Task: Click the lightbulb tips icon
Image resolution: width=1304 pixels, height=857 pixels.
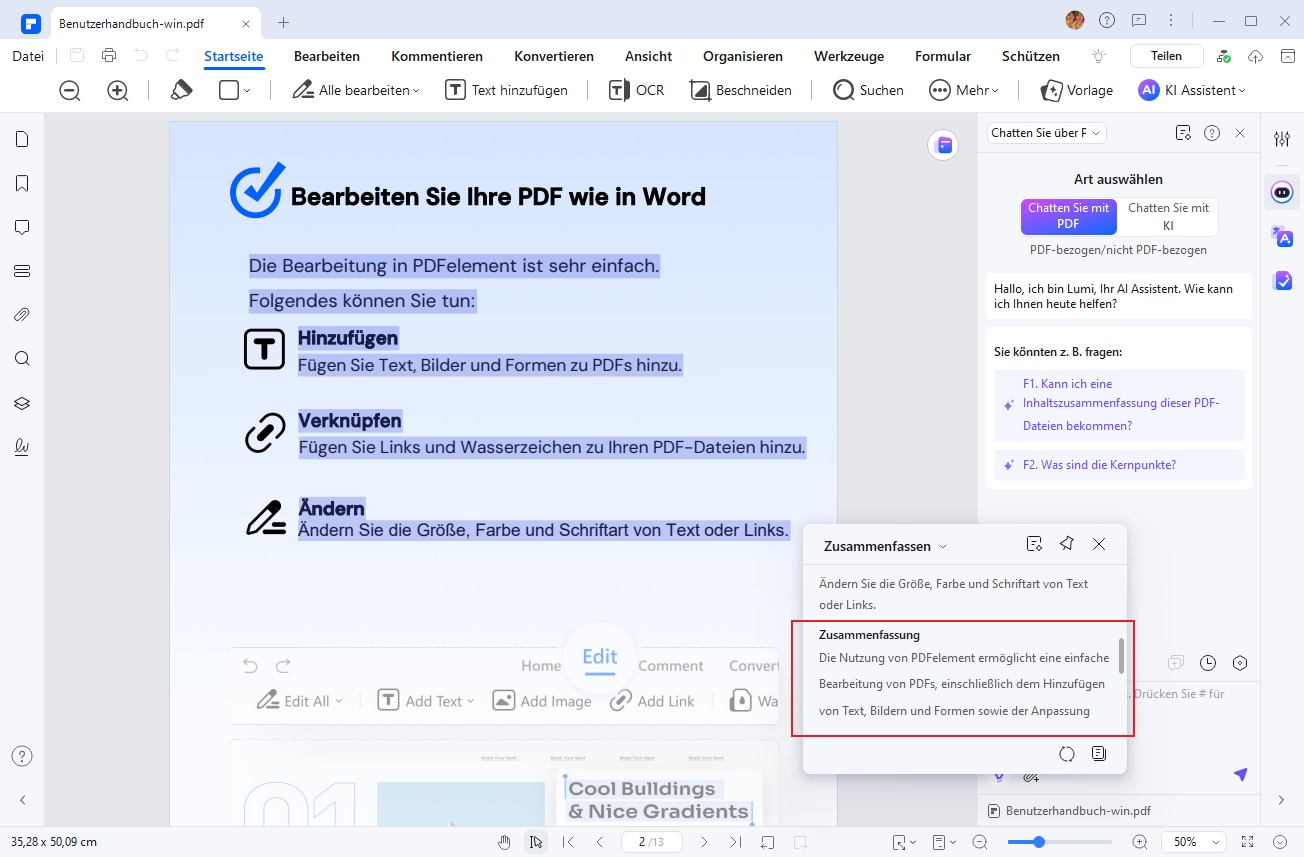Action: pos(1099,56)
